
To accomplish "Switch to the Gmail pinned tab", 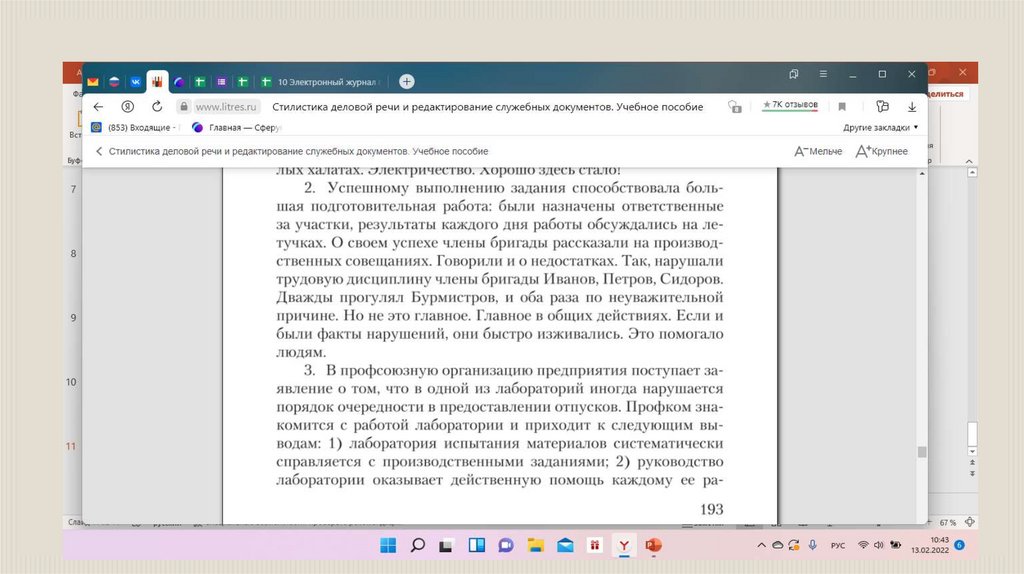I will click(93, 81).
